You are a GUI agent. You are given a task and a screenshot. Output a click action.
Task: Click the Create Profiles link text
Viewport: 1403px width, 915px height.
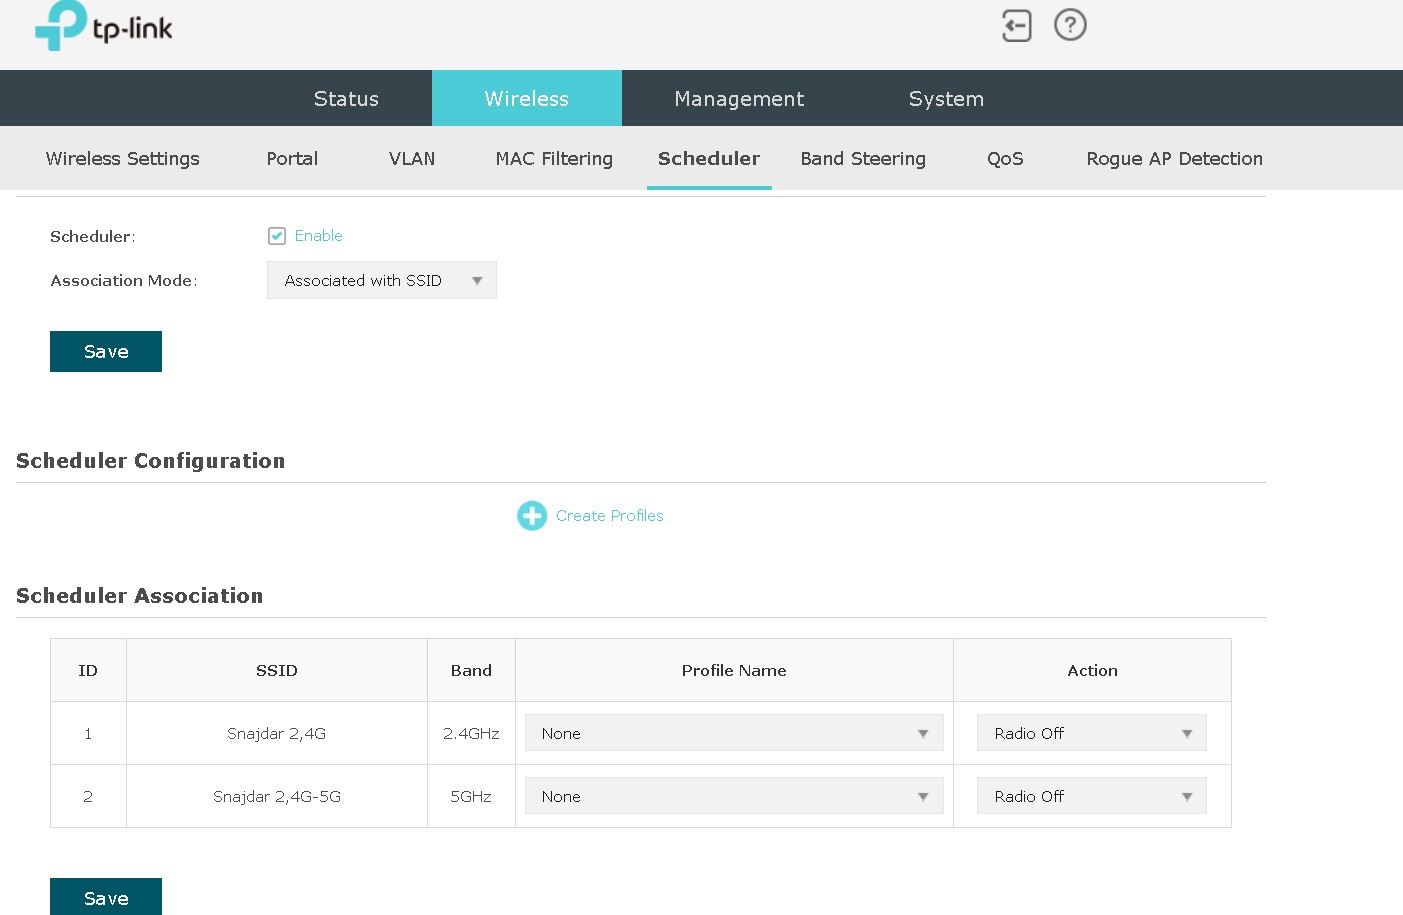609,516
